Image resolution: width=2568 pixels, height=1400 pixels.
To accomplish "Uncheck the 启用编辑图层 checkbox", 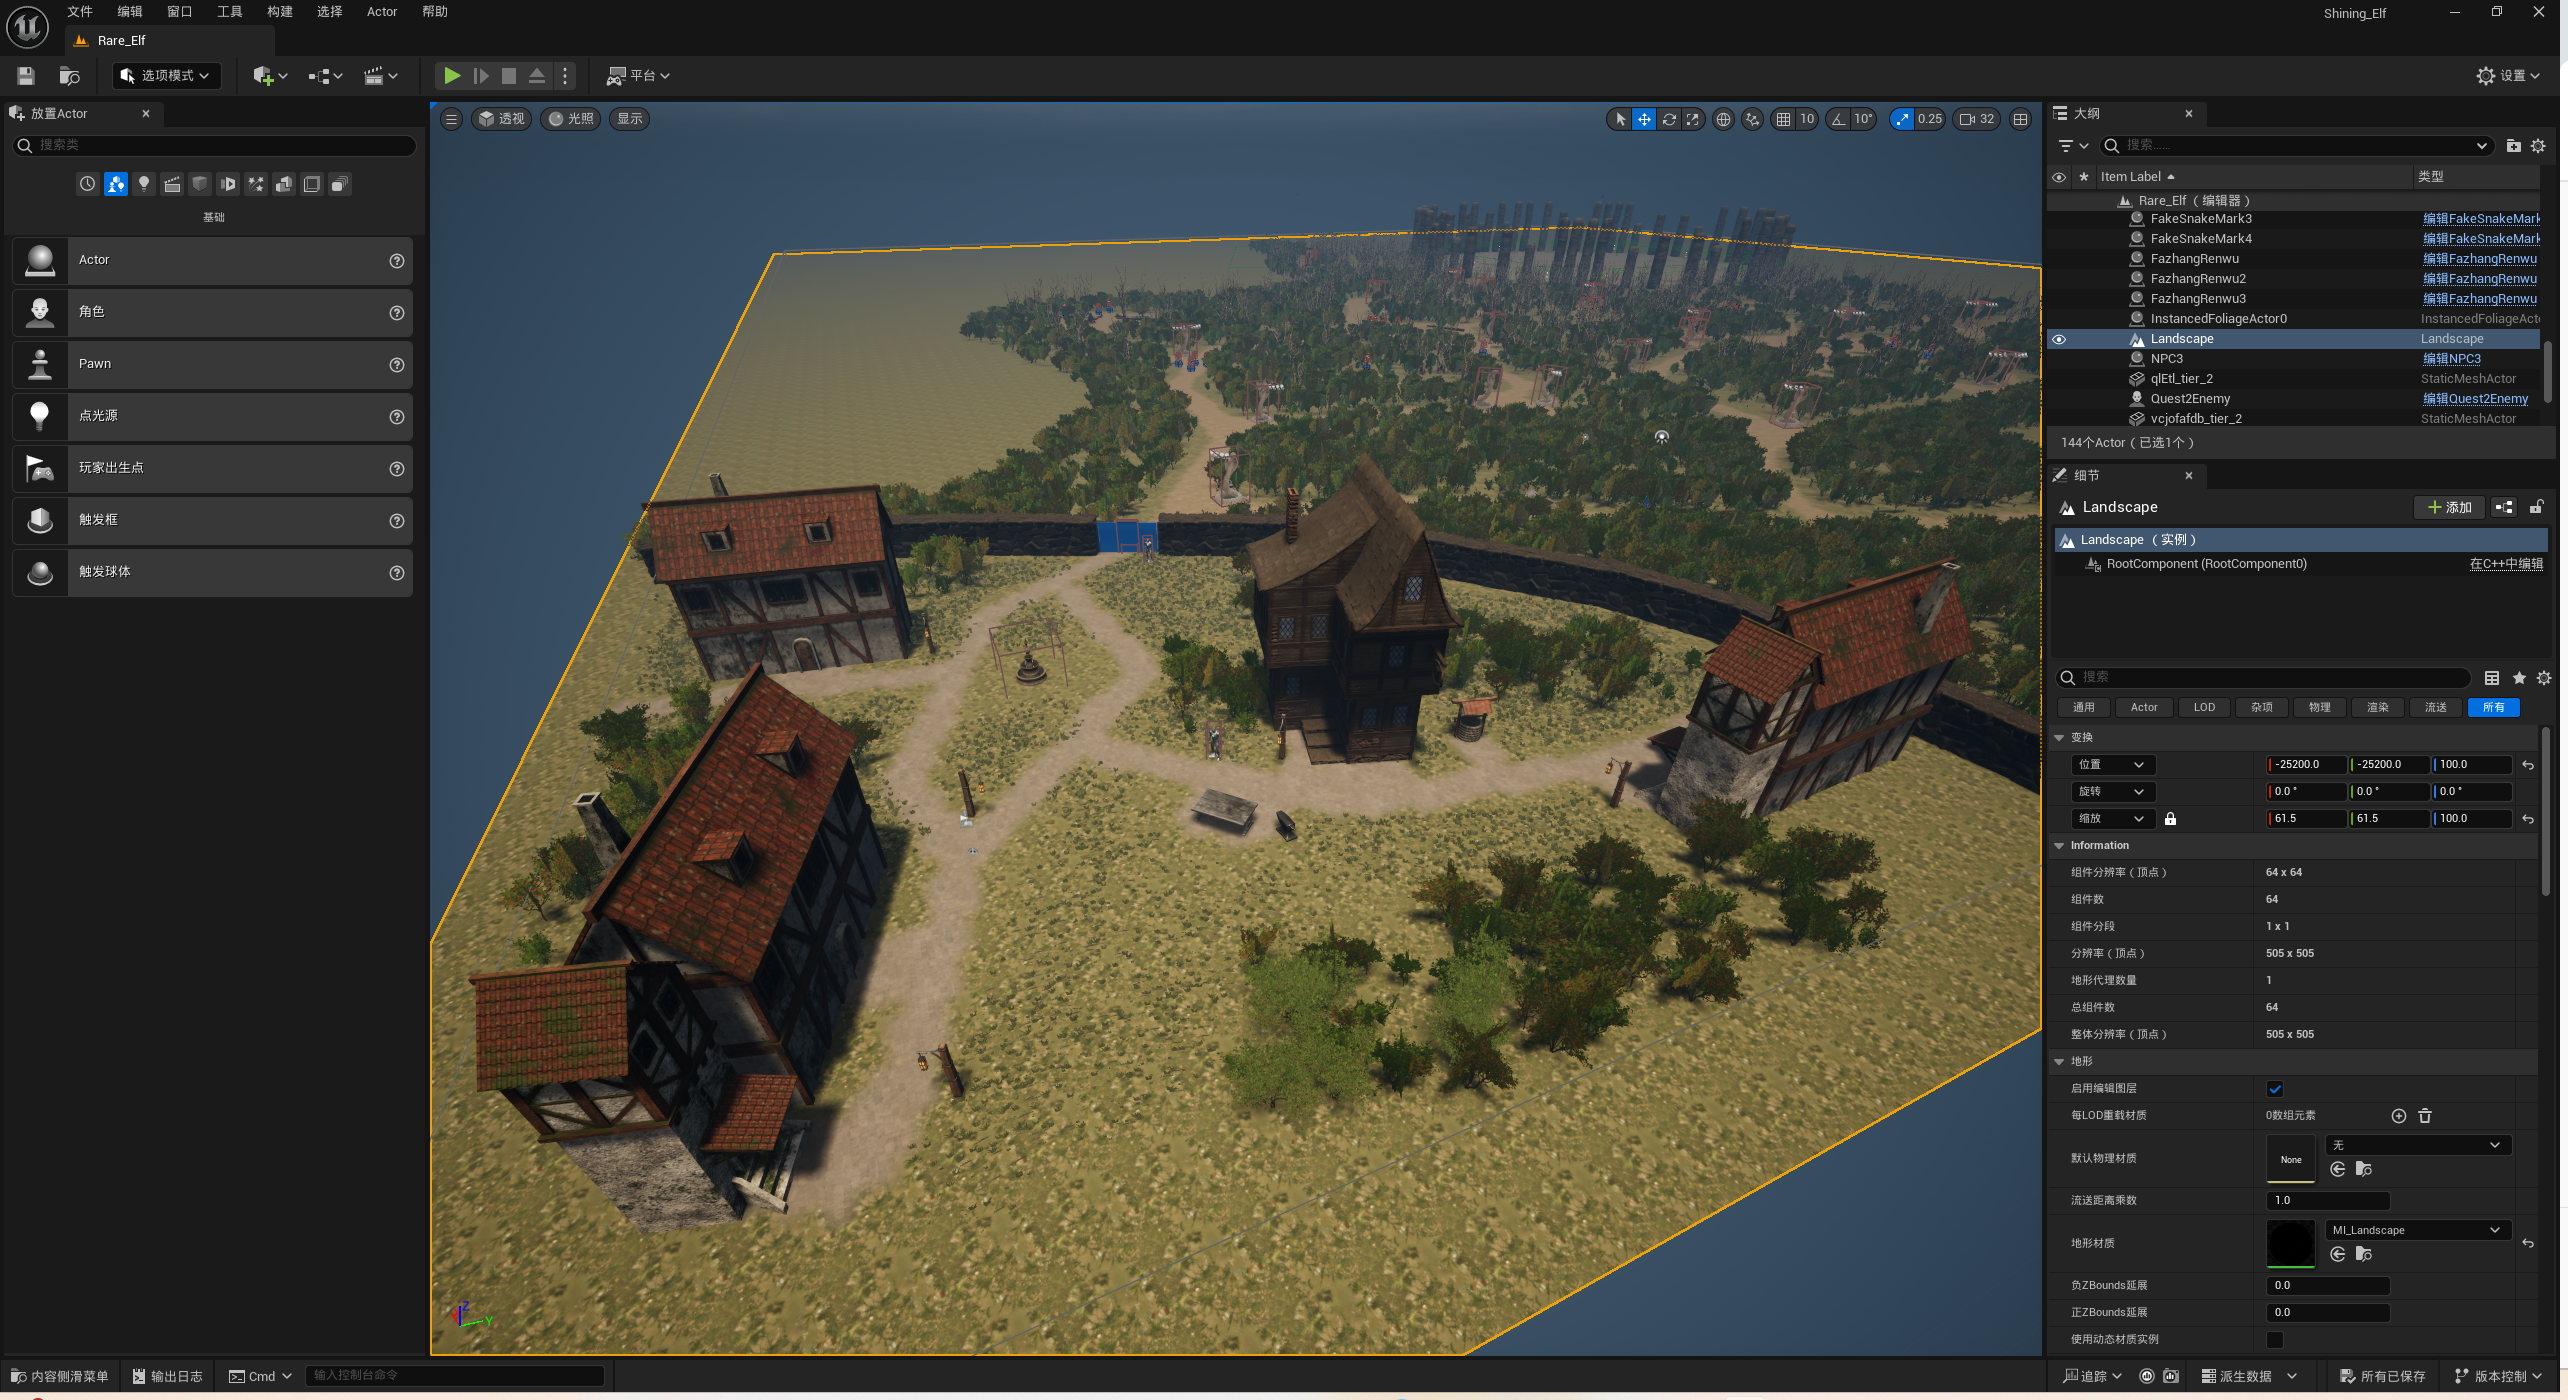I will click(2275, 1089).
